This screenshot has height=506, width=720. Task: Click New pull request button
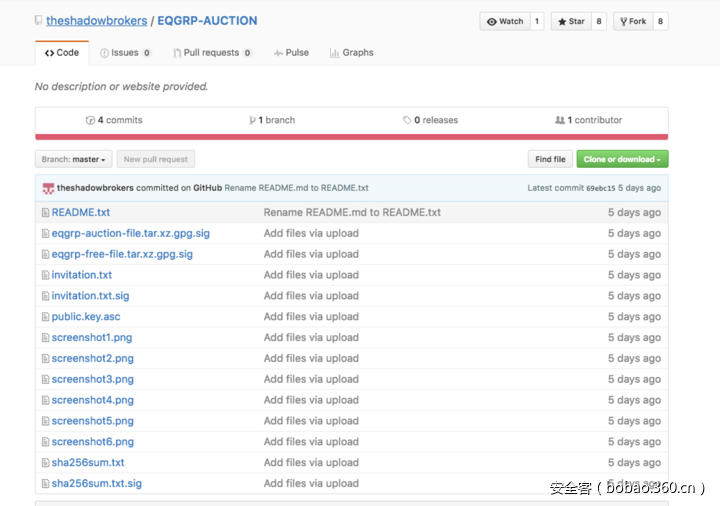(x=156, y=159)
